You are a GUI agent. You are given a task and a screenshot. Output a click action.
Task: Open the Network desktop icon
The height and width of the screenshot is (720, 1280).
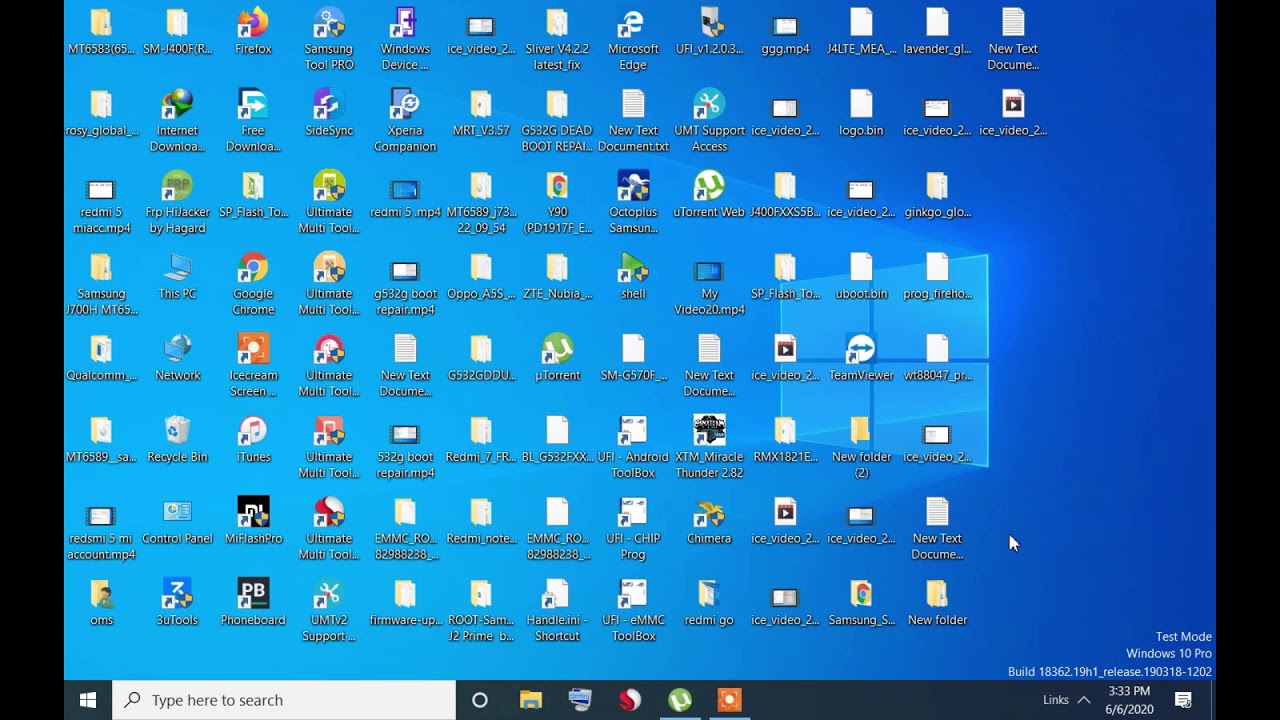[x=177, y=358]
